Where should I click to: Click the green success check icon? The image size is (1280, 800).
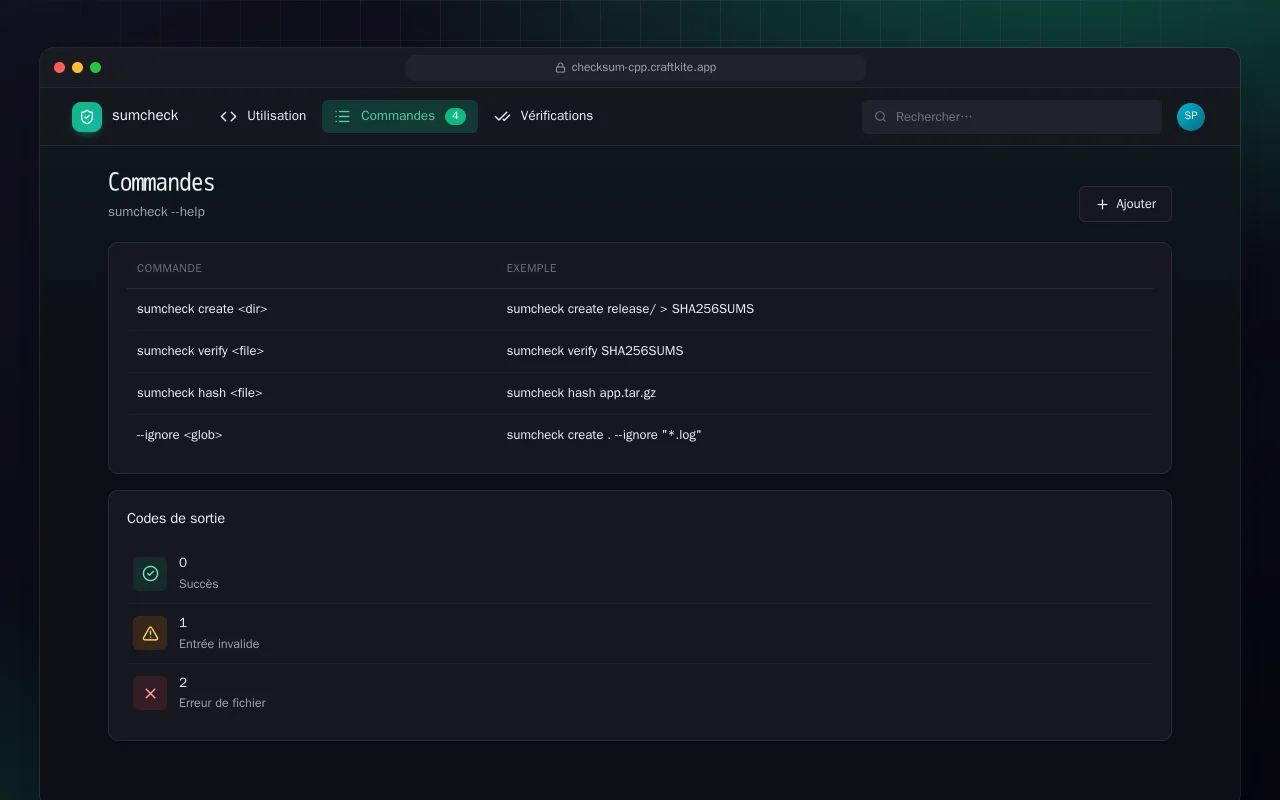tap(150, 574)
